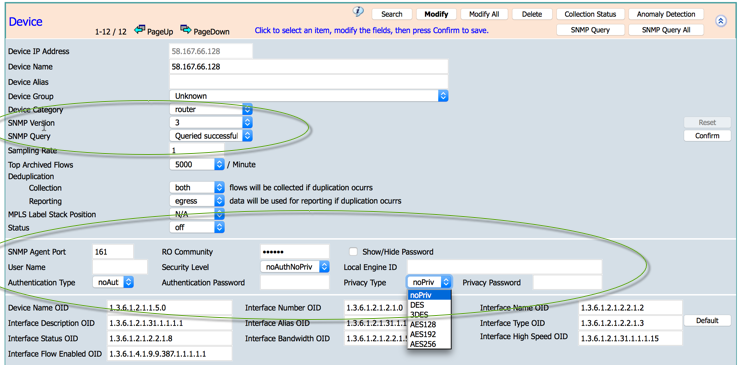Run SNMP Query All
The height and width of the screenshot is (365, 740).
click(666, 30)
